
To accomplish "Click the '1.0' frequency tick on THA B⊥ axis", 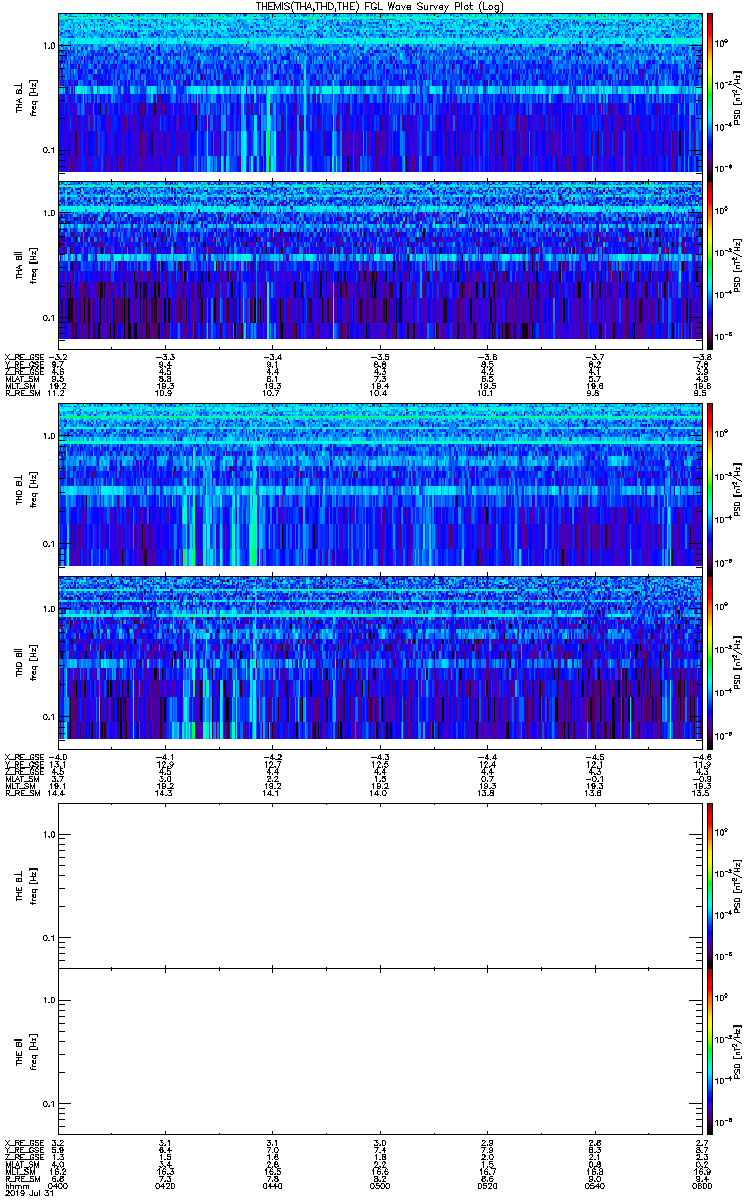I will click(48, 46).
